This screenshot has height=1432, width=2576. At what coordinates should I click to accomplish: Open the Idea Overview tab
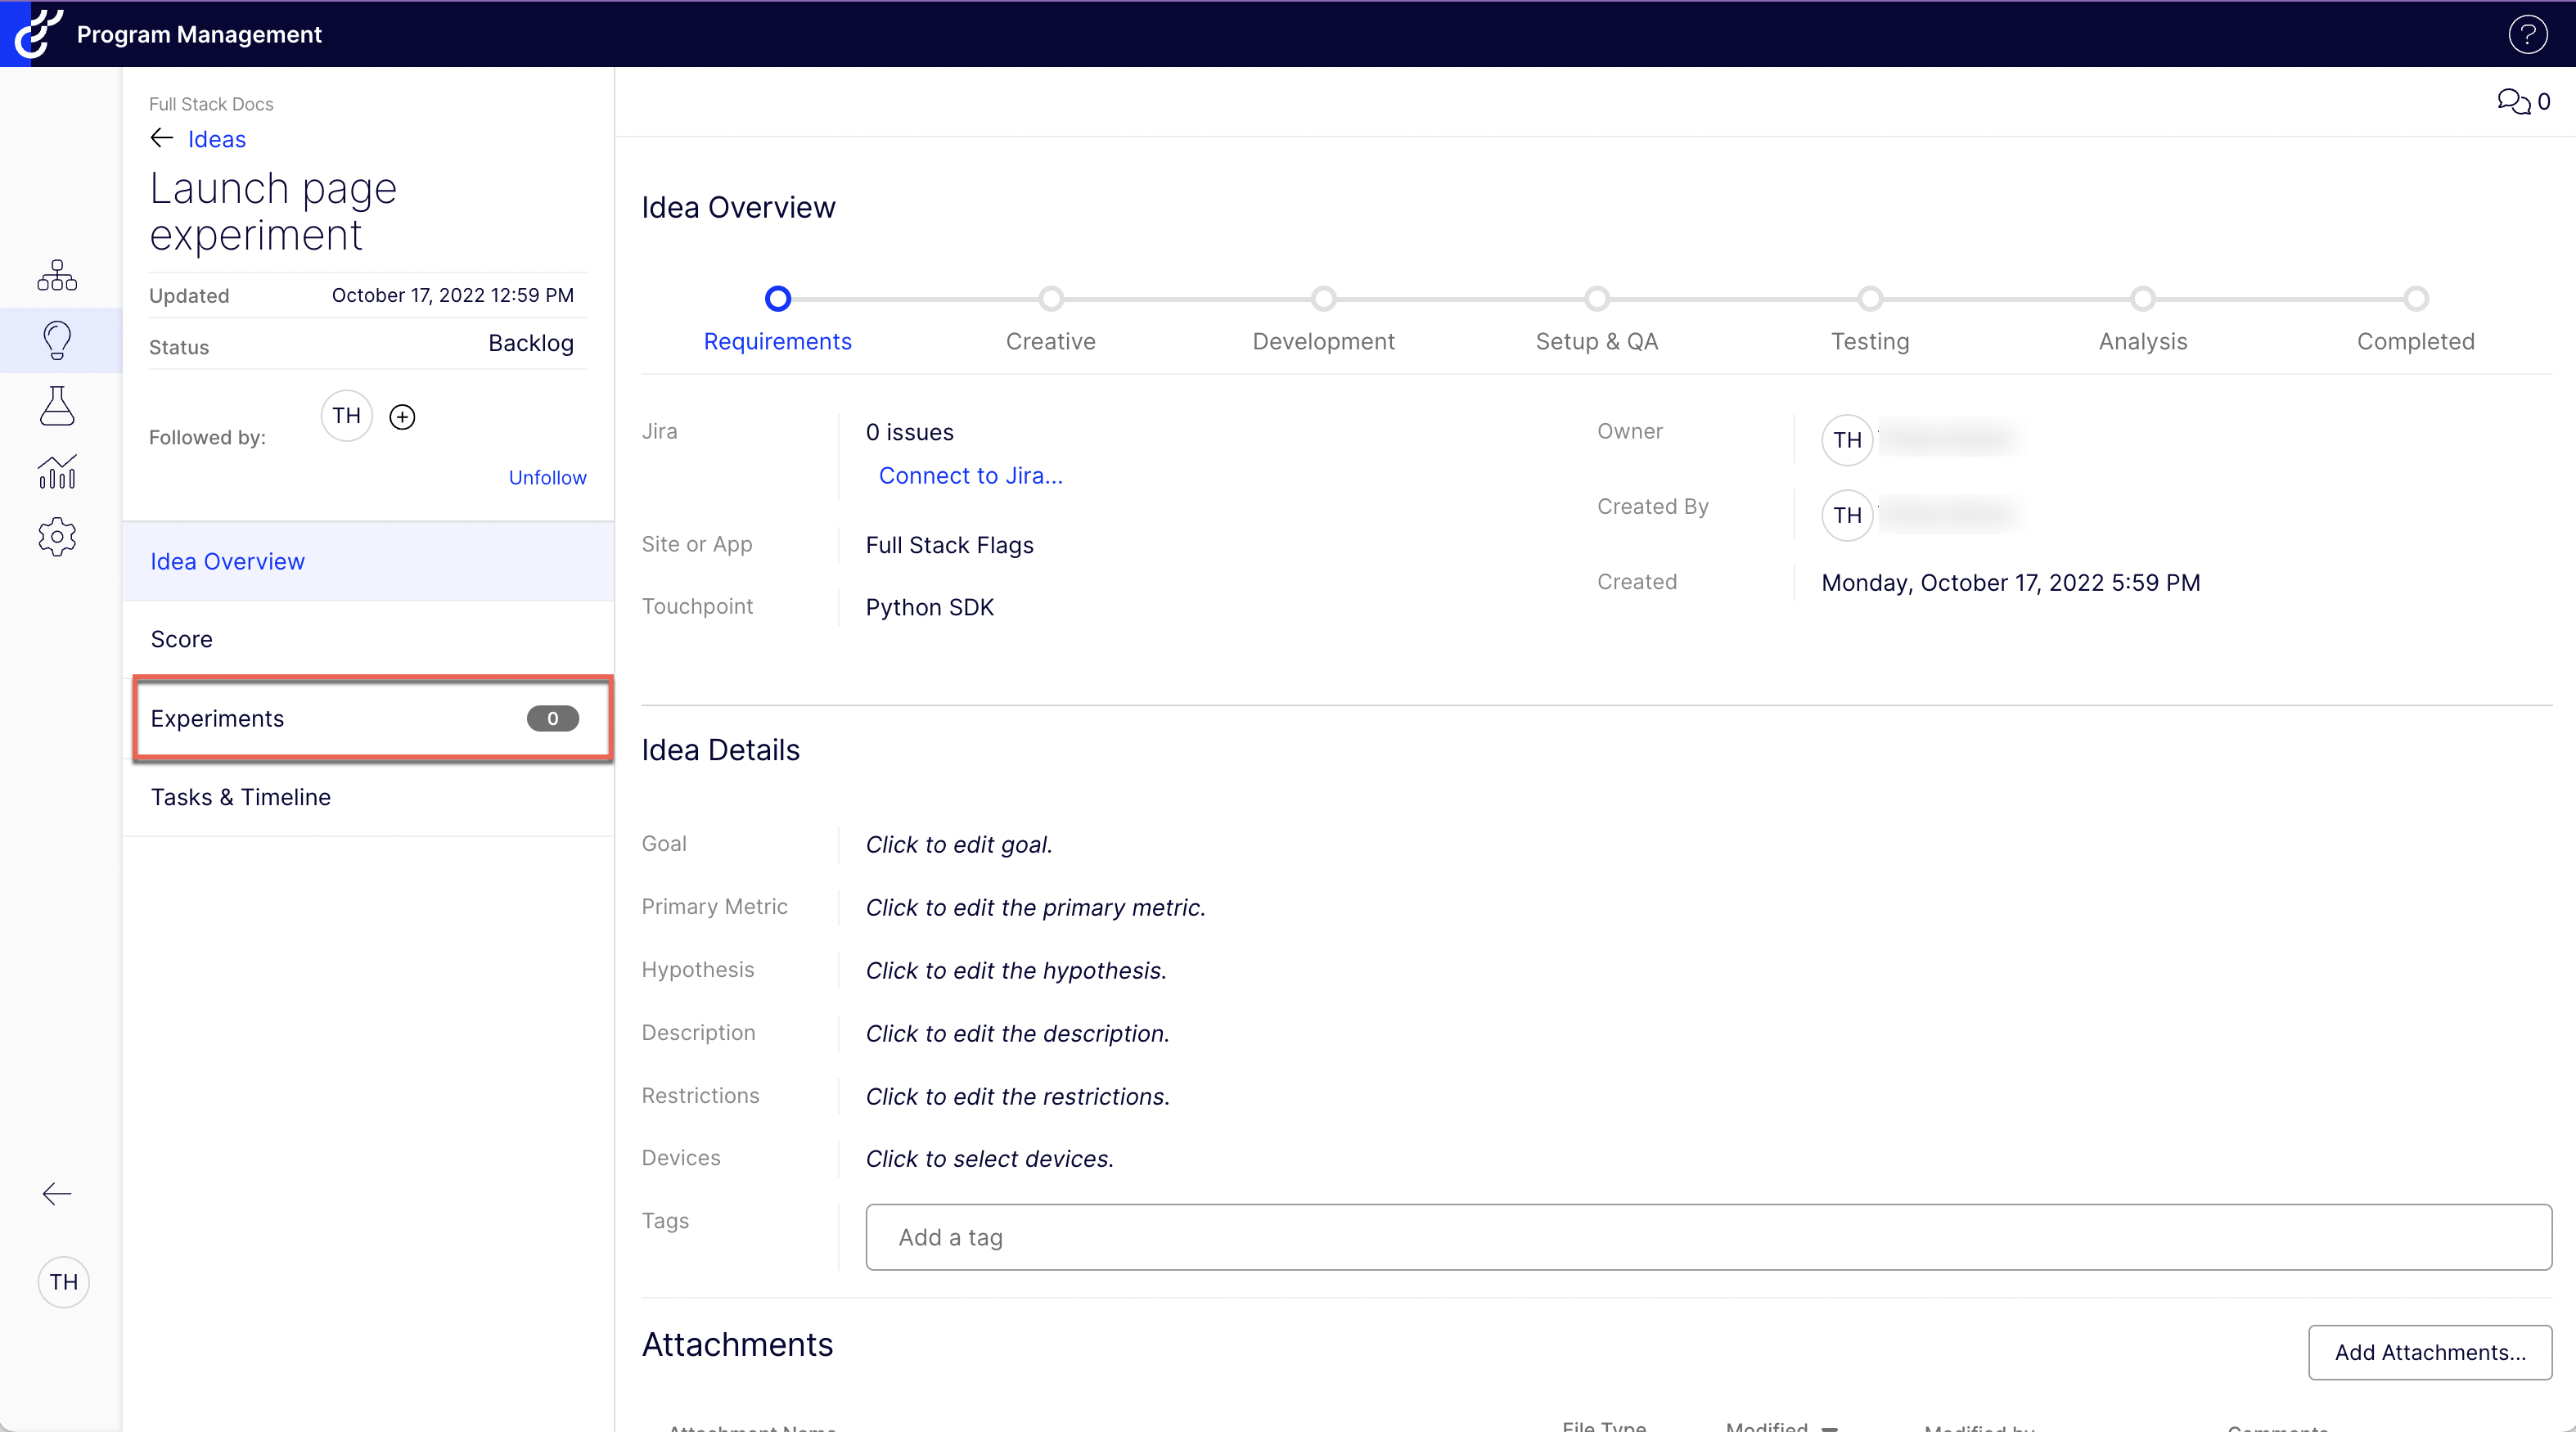coord(368,561)
